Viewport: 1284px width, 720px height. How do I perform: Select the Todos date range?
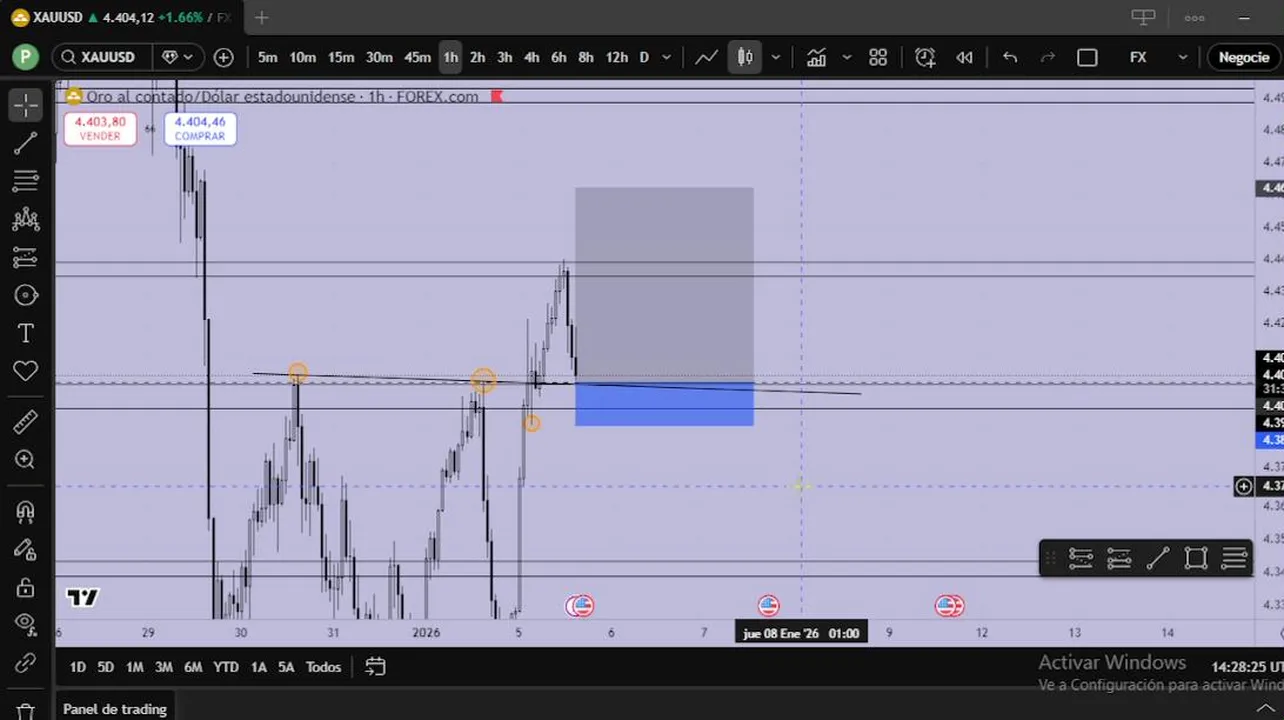[x=323, y=667]
